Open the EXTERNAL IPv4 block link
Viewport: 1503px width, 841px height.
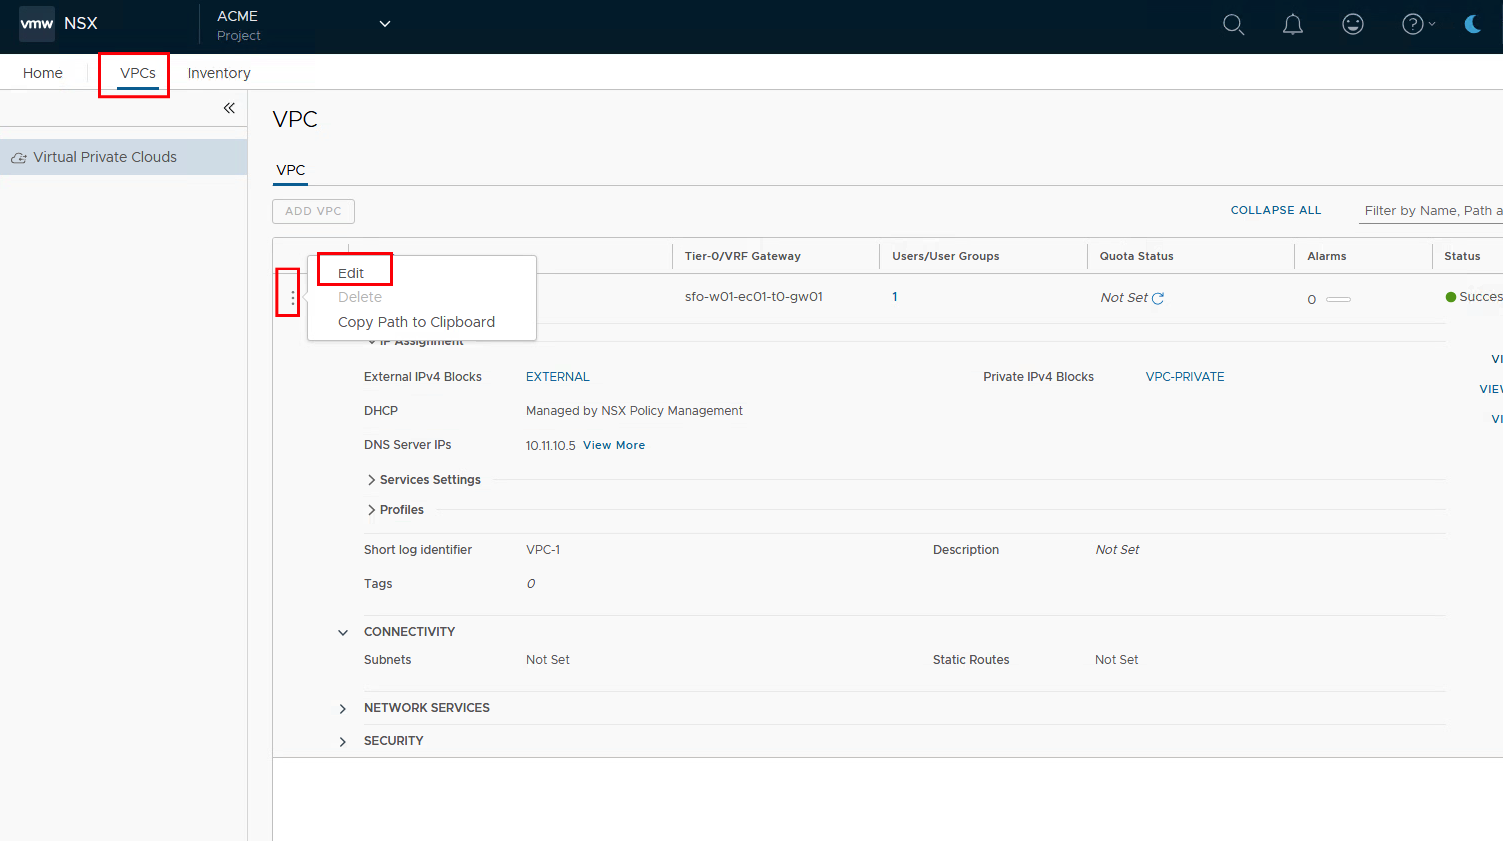click(557, 377)
